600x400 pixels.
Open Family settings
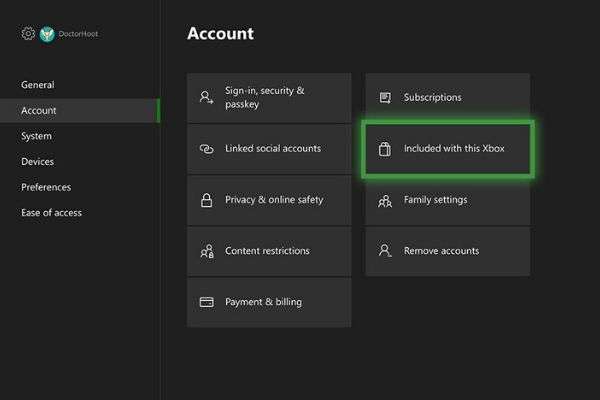pyautogui.click(x=448, y=200)
